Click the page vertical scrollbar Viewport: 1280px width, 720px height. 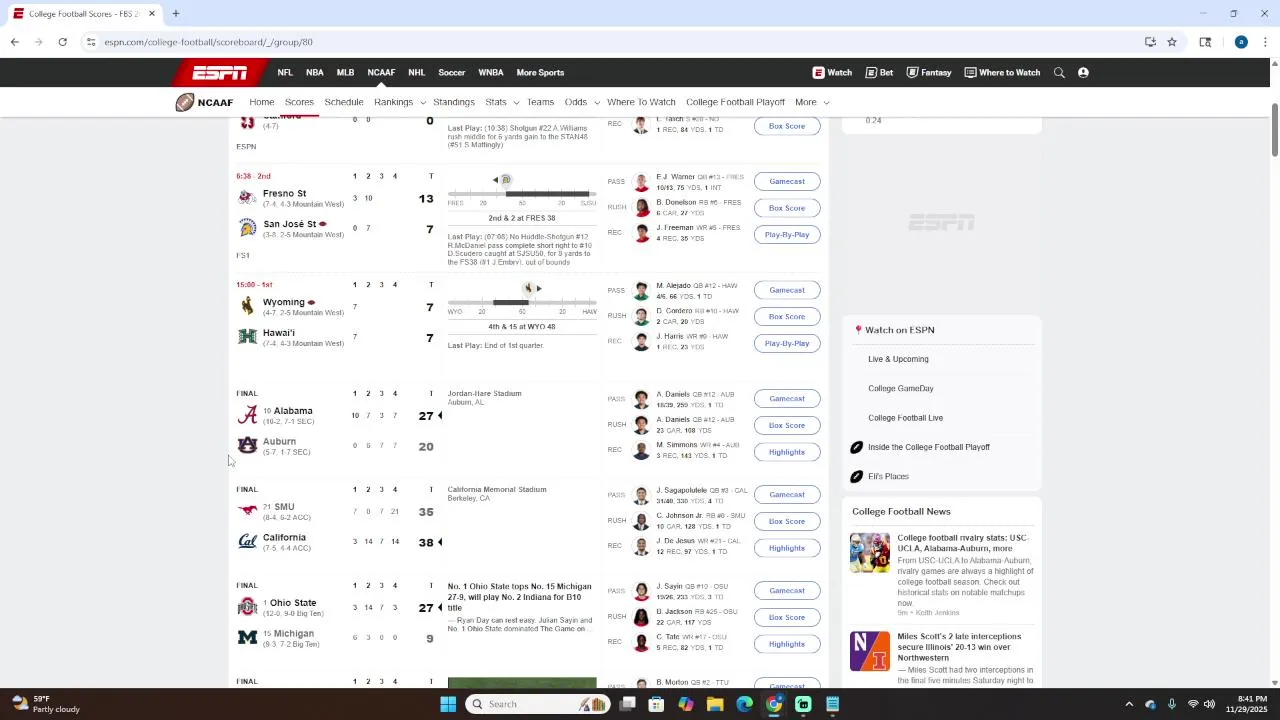[x=1274, y=130]
